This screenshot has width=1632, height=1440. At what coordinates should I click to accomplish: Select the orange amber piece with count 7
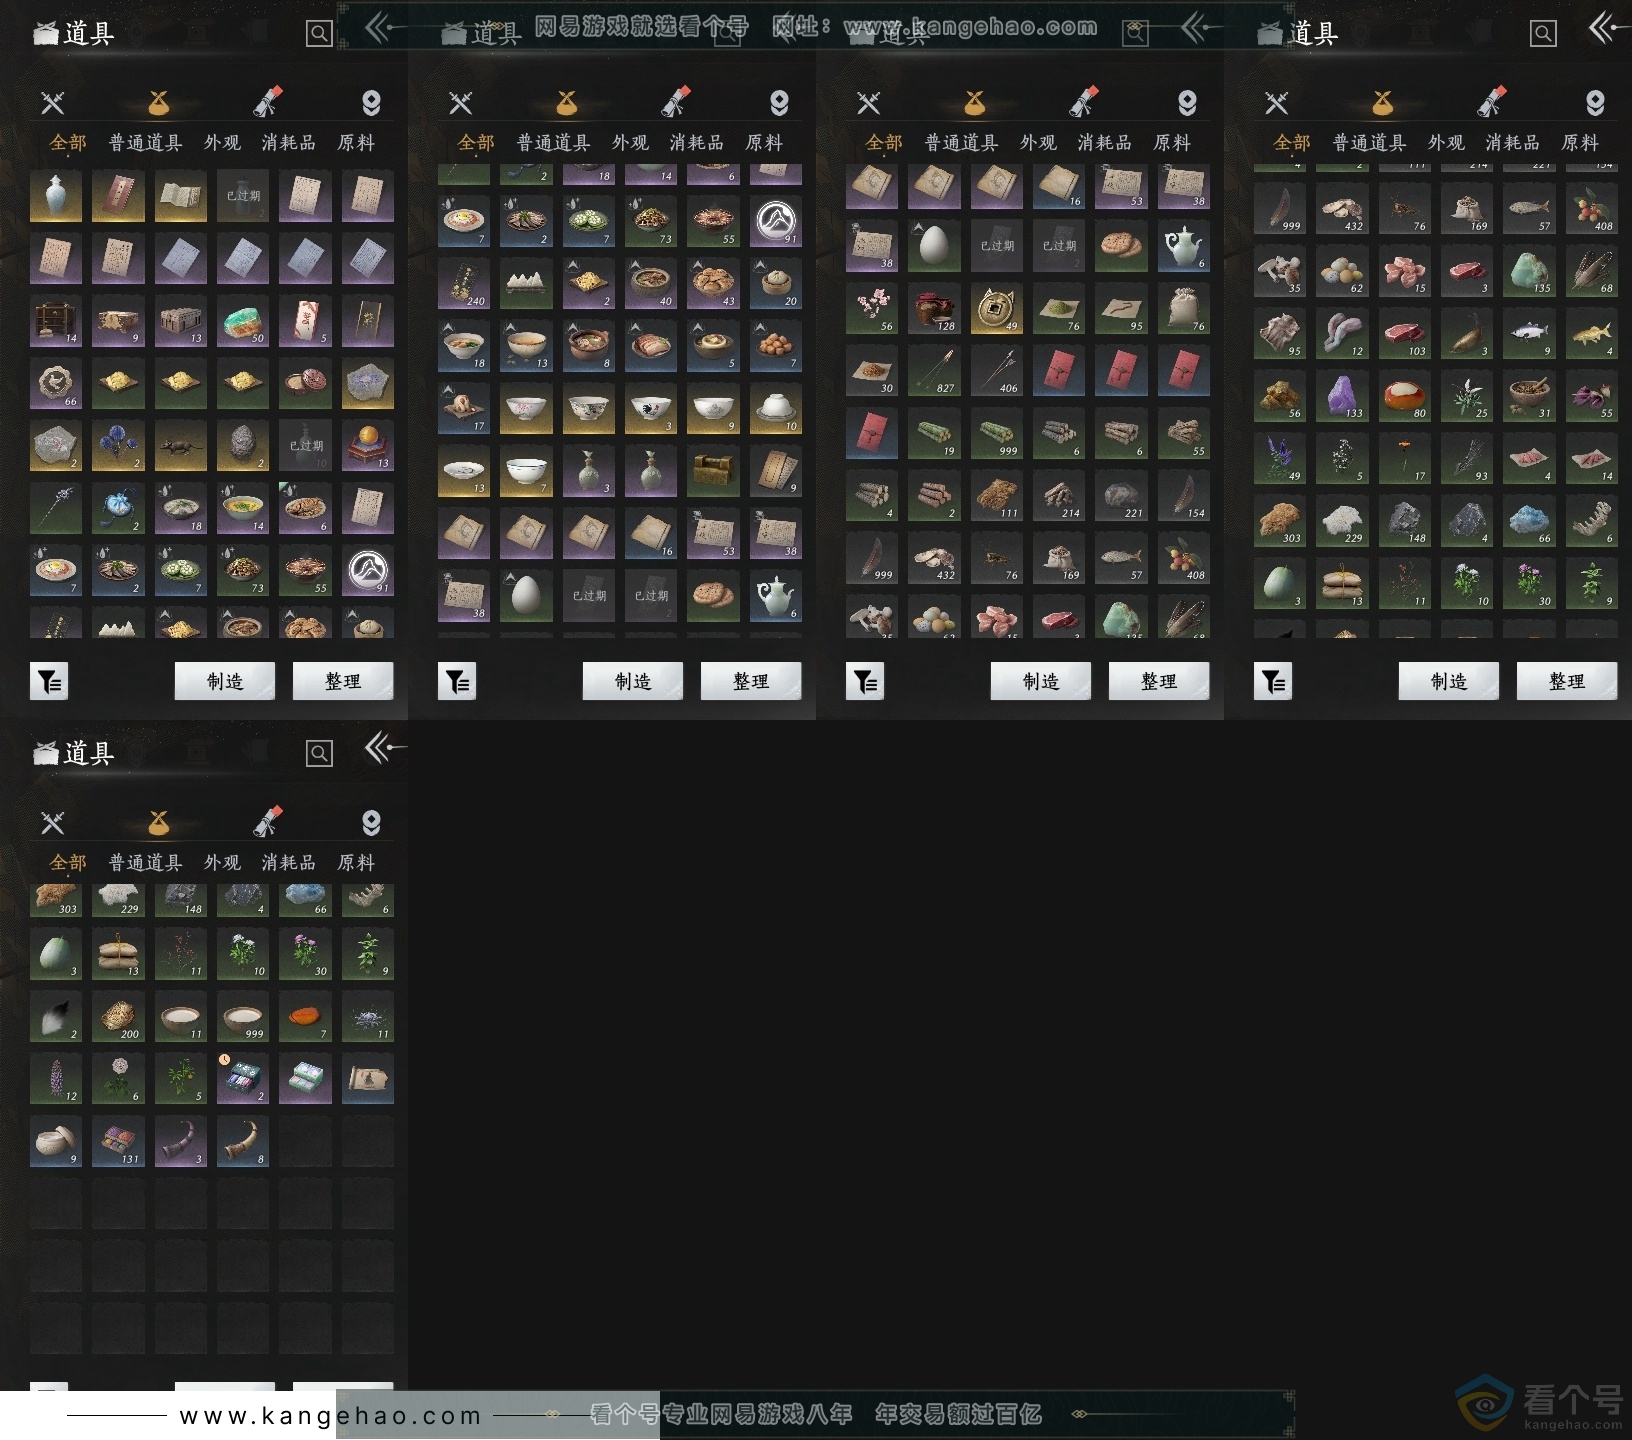pos(305,1017)
